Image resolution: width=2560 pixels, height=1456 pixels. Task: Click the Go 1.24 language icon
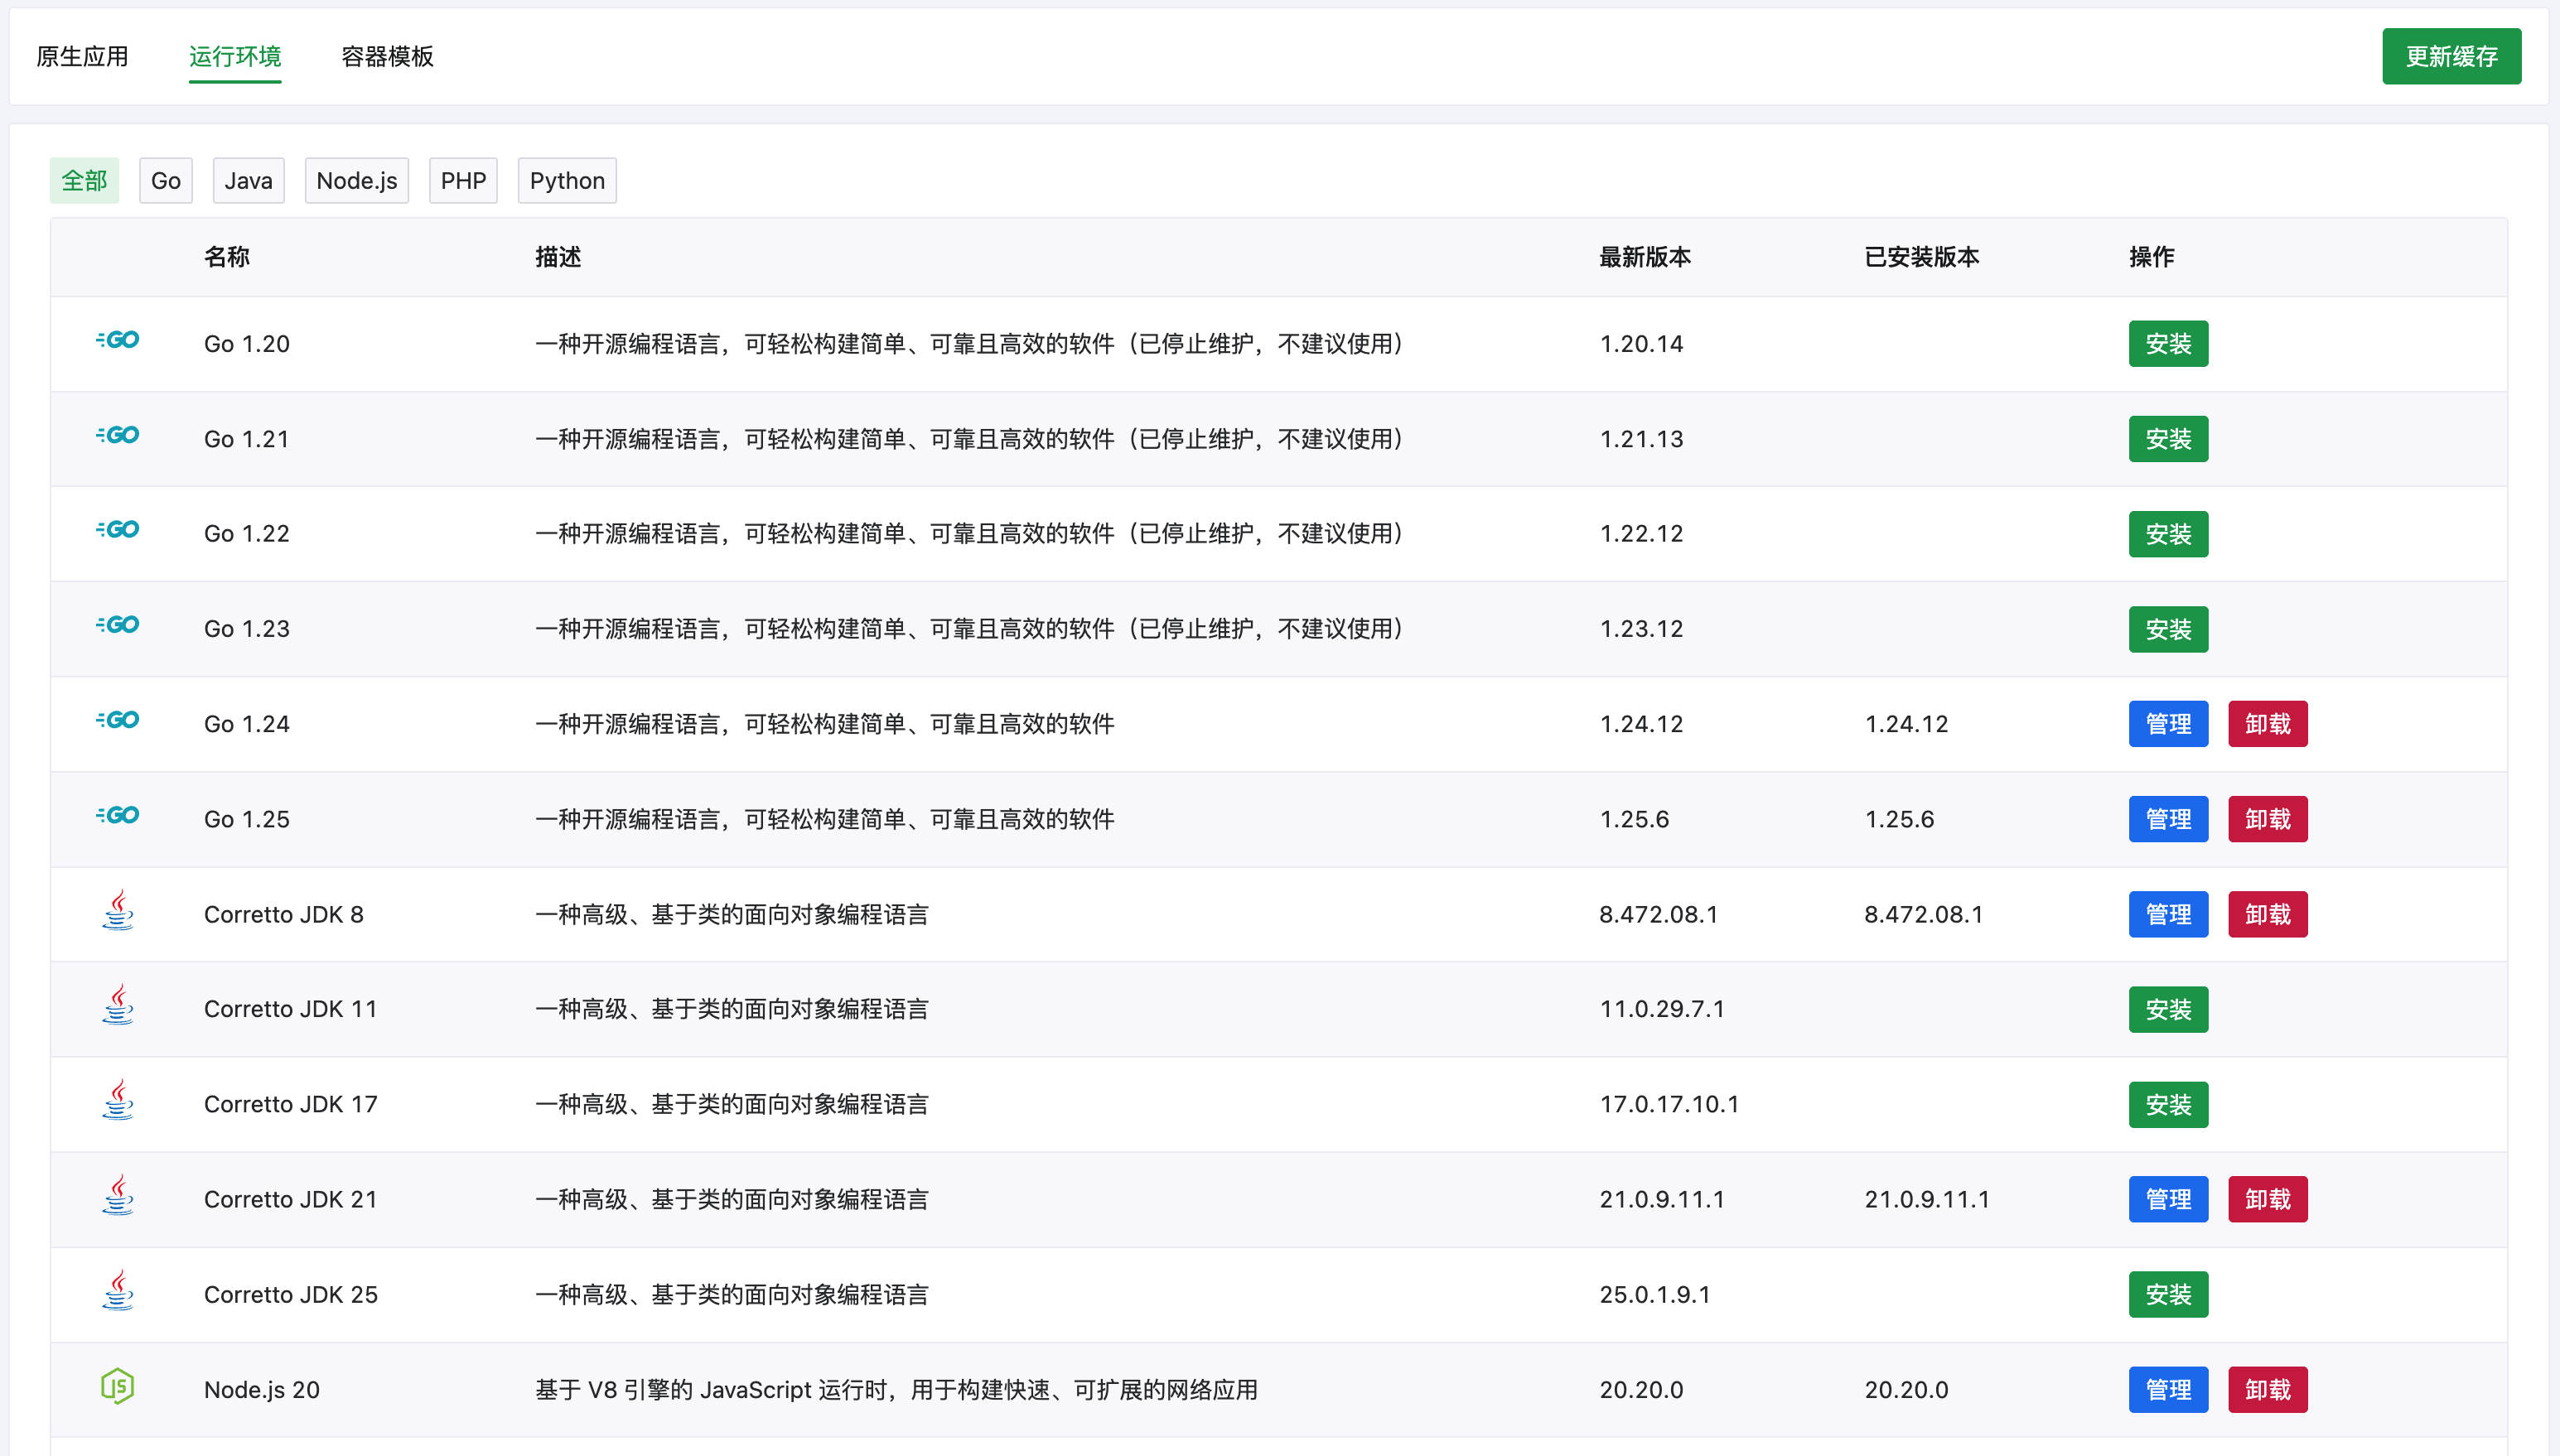coord(117,719)
